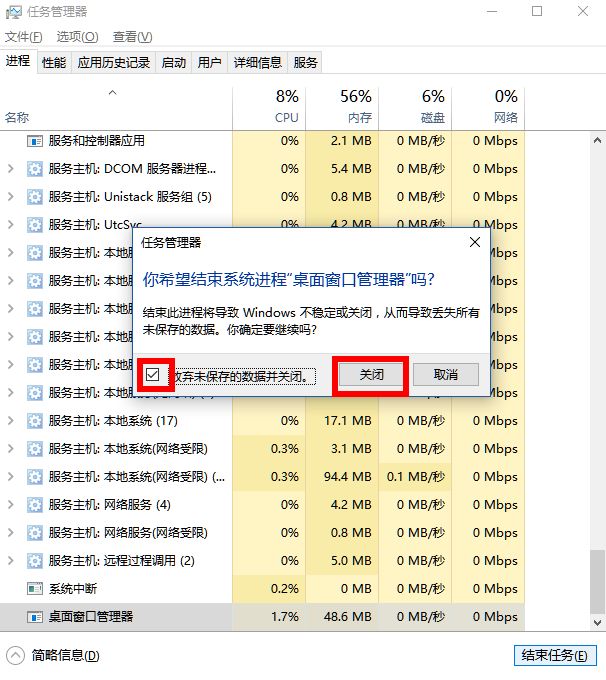This screenshot has width=606, height=680.
Task: Click the 简略信息 up-arrow circle icon
Action: tap(16, 655)
